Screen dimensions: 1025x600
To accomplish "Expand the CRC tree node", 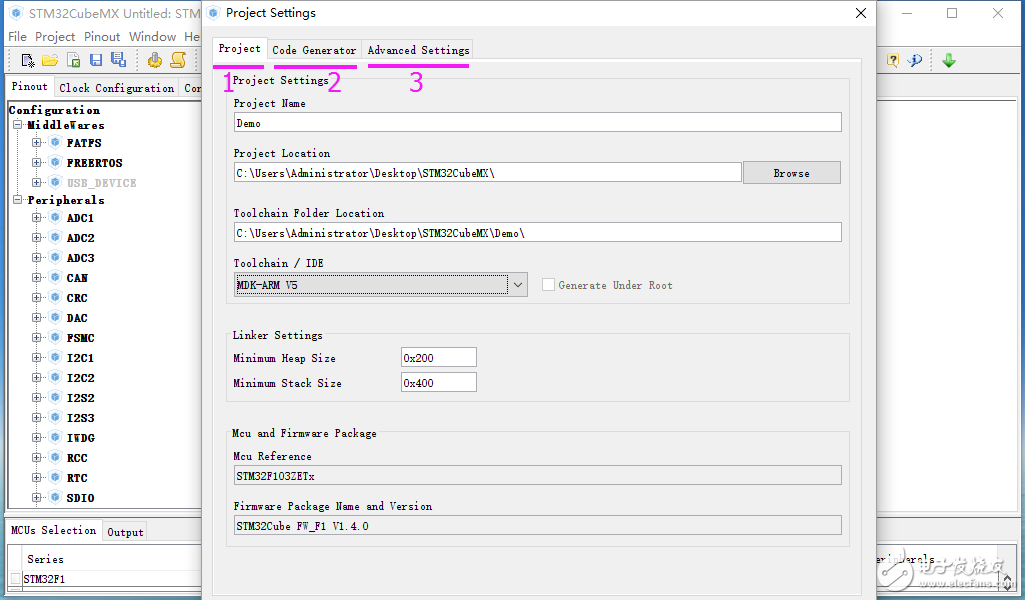I will click(37, 297).
